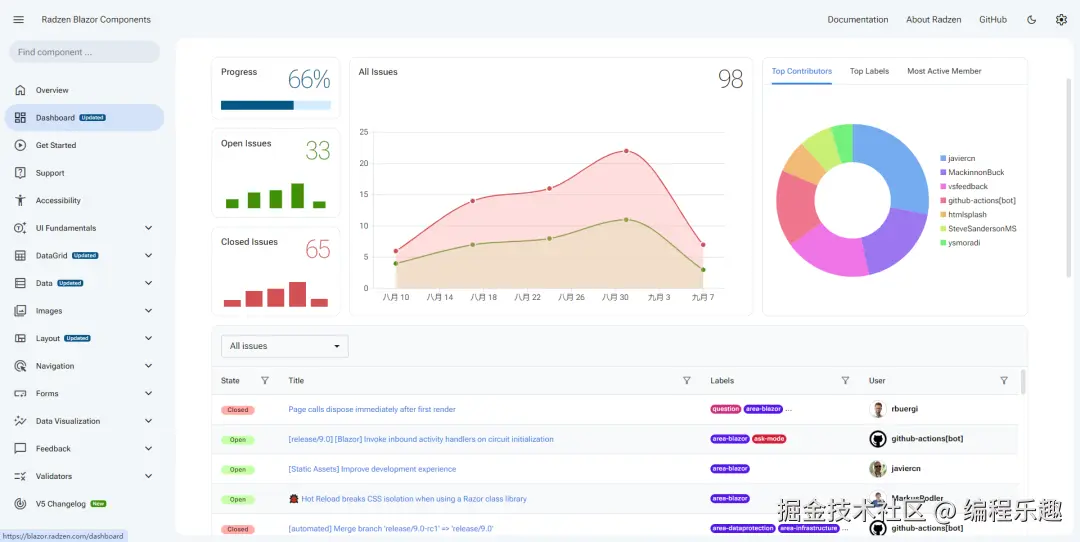The height and width of the screenshot is (542, 1080).
Task: Click the Get Started play icon
Action: [x=21, y=145]
